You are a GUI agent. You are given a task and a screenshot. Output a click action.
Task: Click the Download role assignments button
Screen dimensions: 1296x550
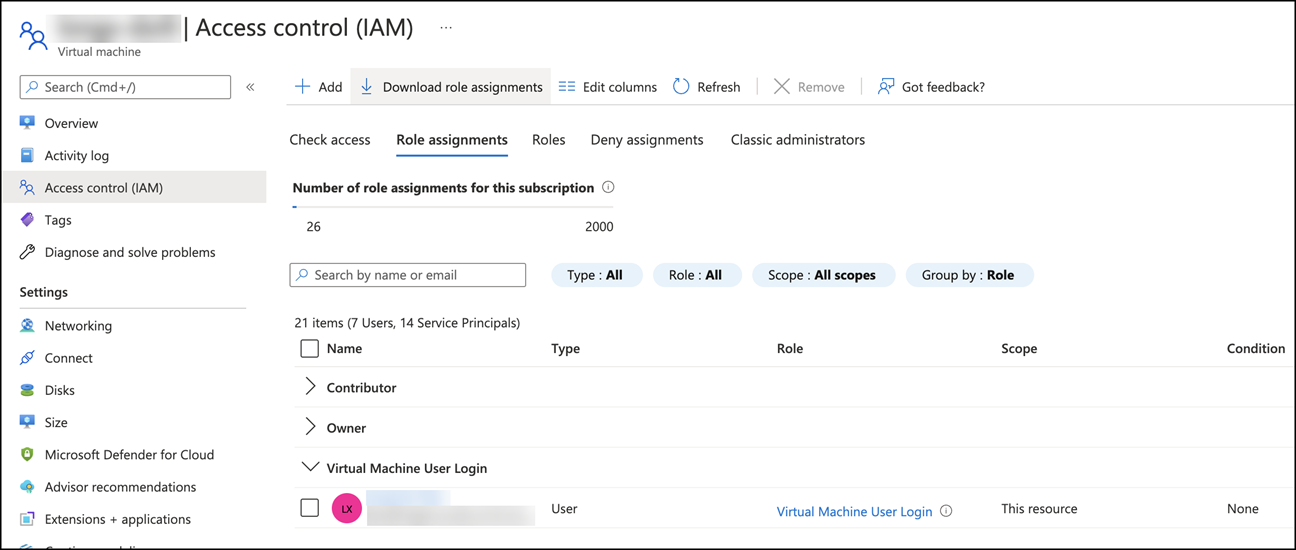point(451,87)
